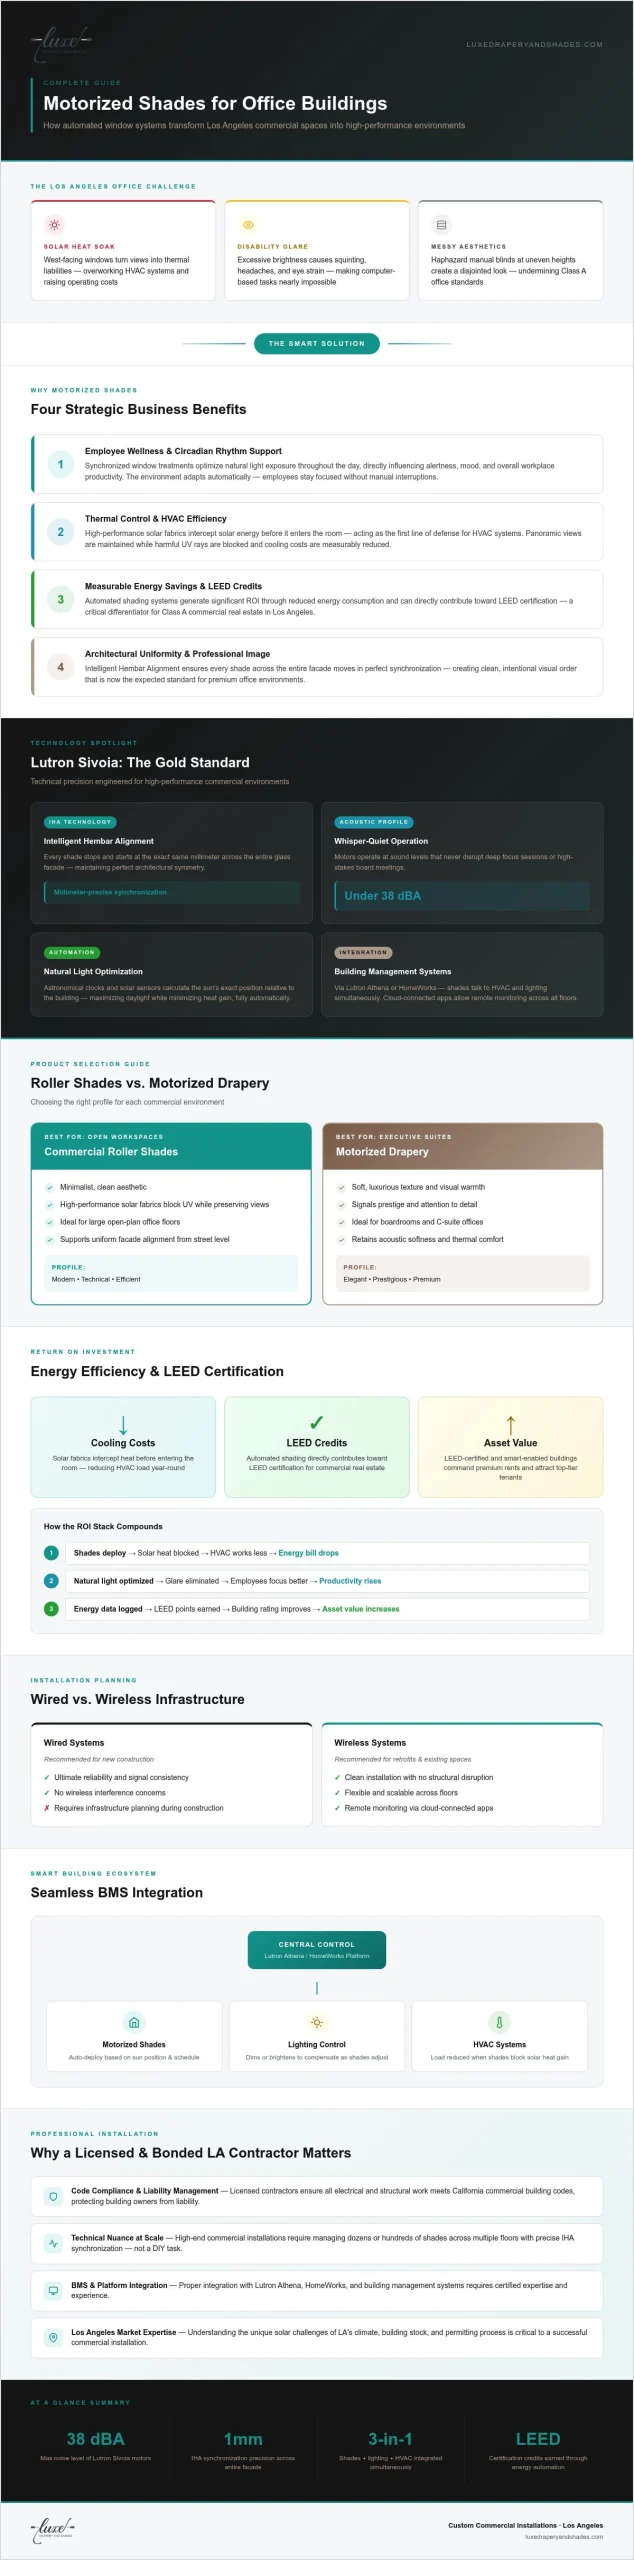
Task: Click the thermometer icon above HVAC Systems
Action: pyautogui.click(x=499, y=2022)
